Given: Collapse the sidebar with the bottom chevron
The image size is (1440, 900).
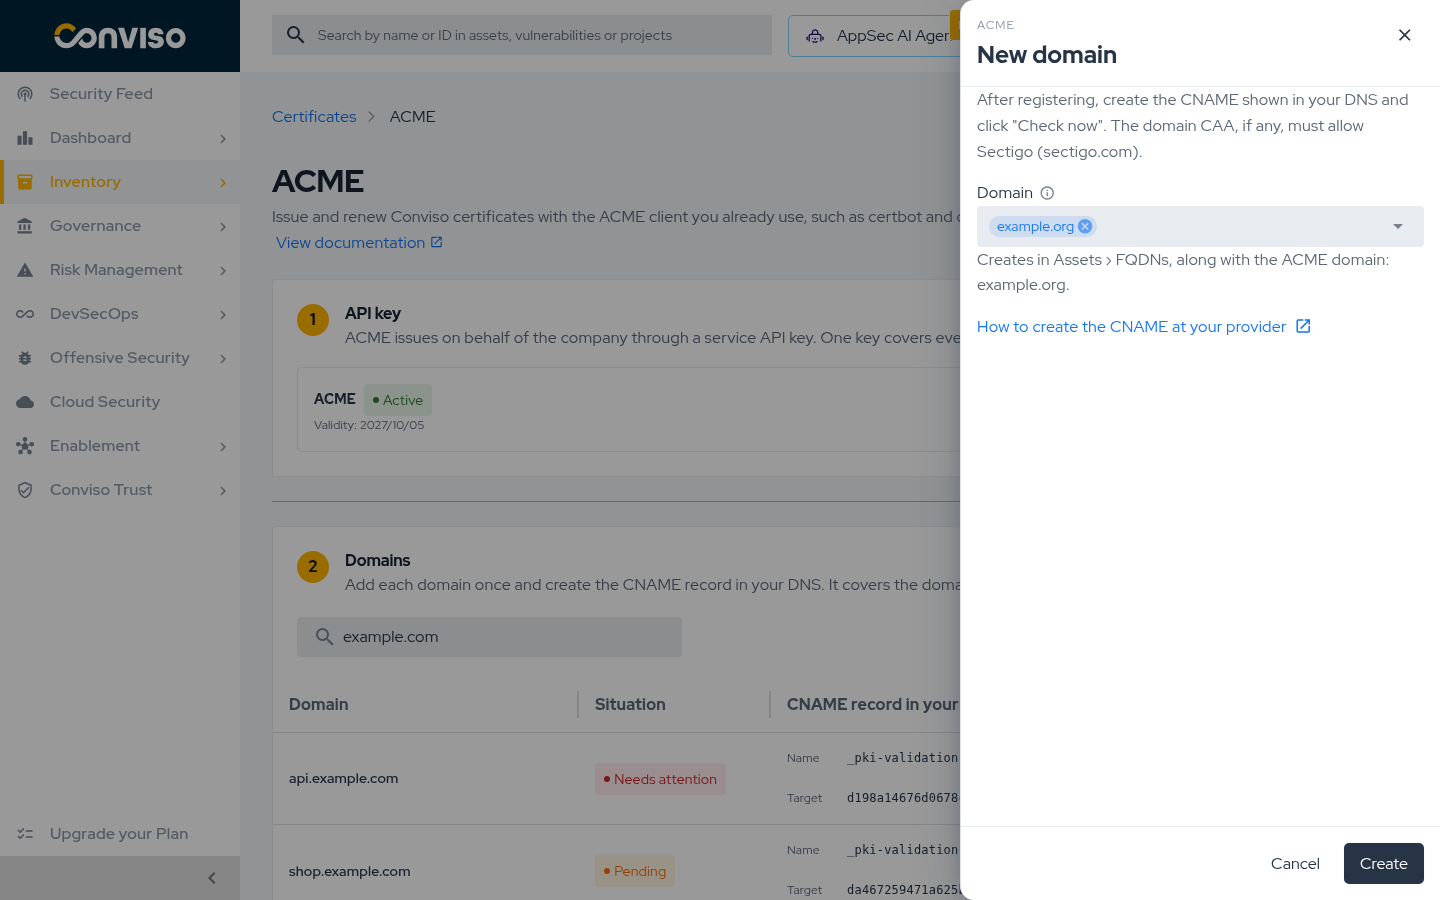Looking at the screenshot, I should click(212, 878).
